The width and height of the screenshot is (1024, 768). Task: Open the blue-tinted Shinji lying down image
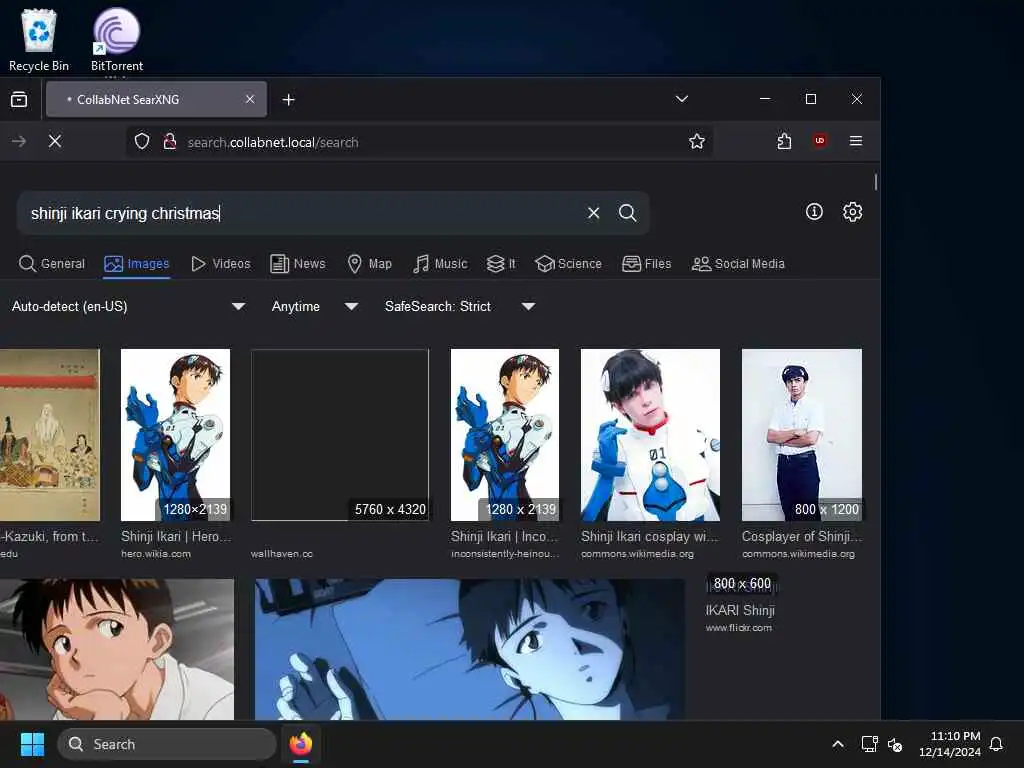coord(470,649)
